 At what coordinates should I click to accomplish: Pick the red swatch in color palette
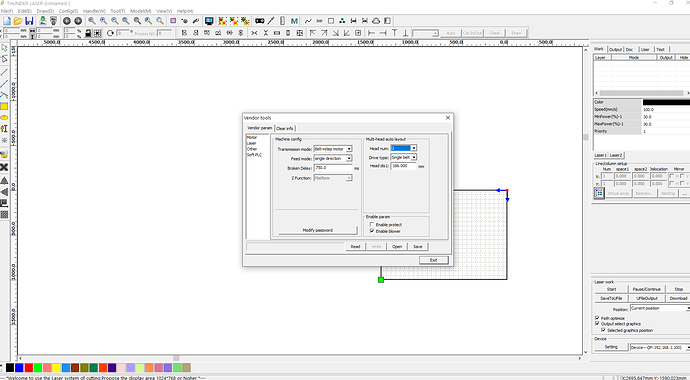pos(29,368)
